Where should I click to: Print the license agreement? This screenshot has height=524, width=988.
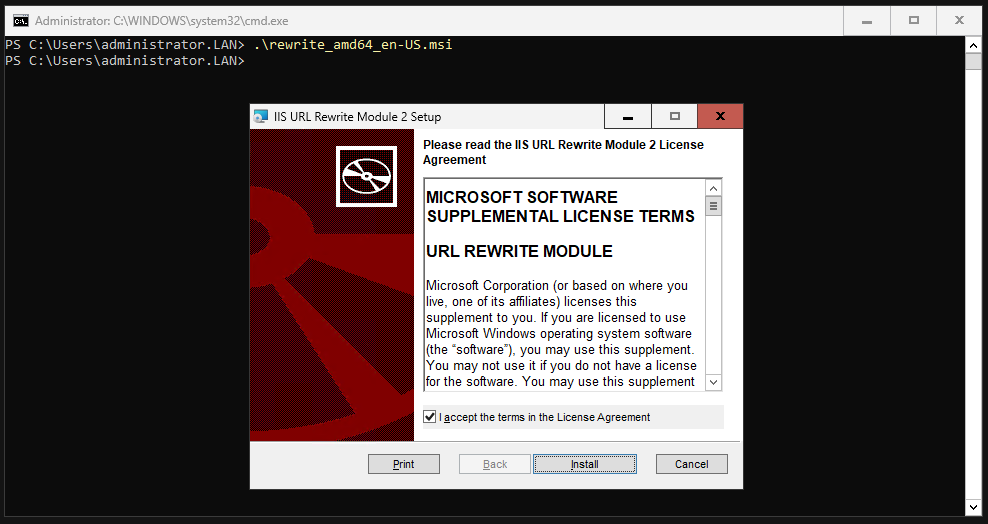[x=403, y=464]
